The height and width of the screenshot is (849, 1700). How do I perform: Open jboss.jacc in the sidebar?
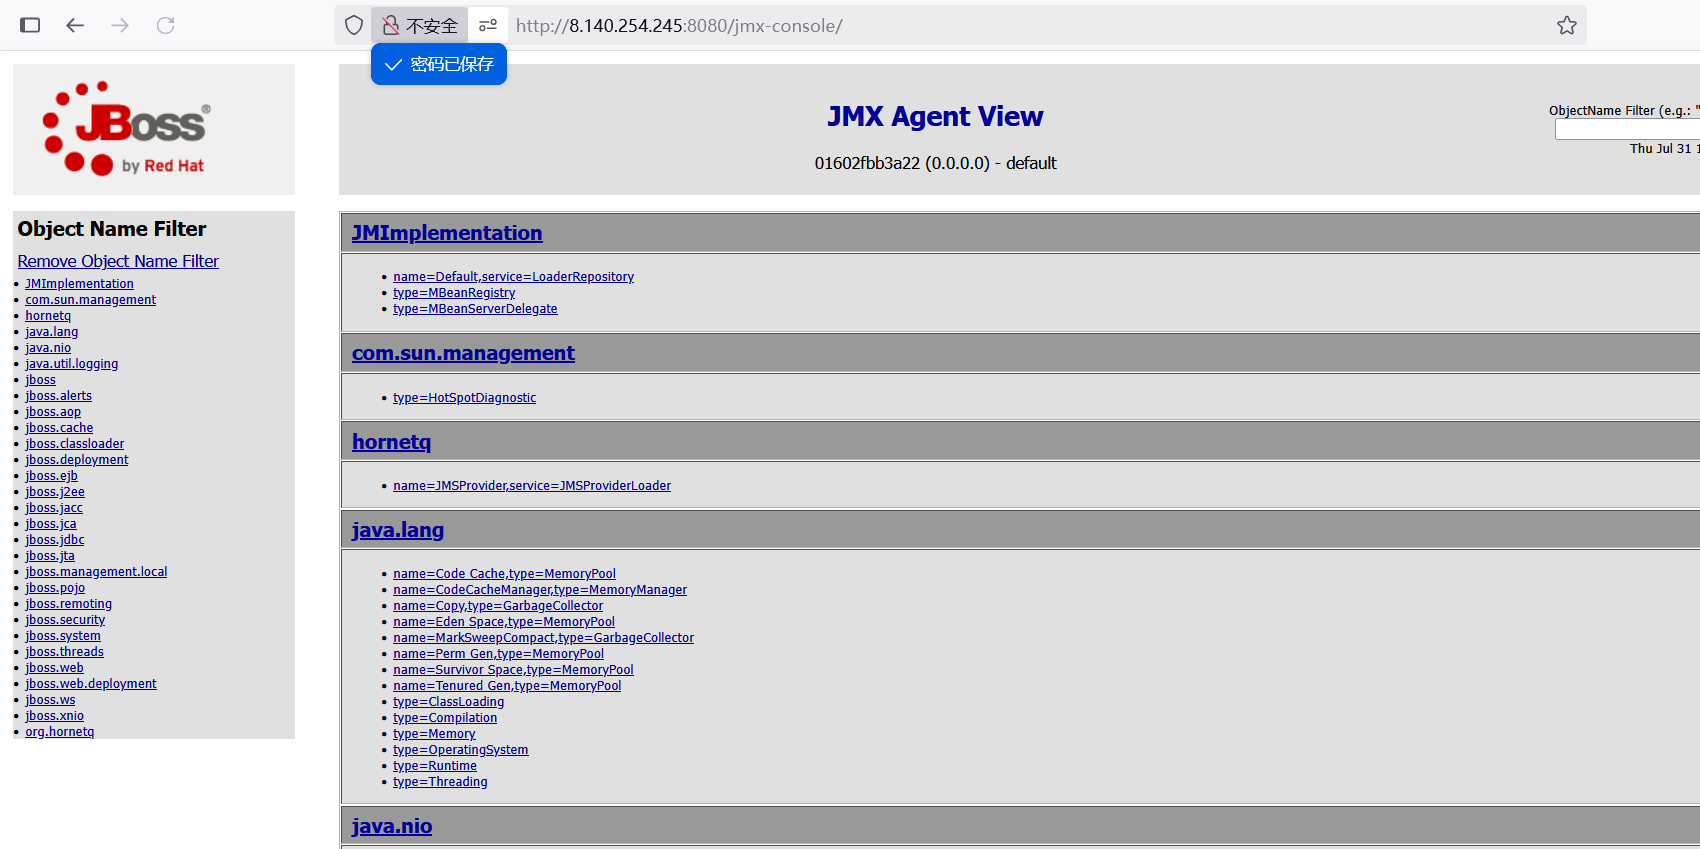tap(54, 508)
